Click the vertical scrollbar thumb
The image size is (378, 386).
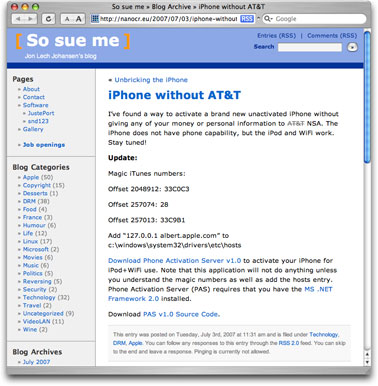click(367, 97)
